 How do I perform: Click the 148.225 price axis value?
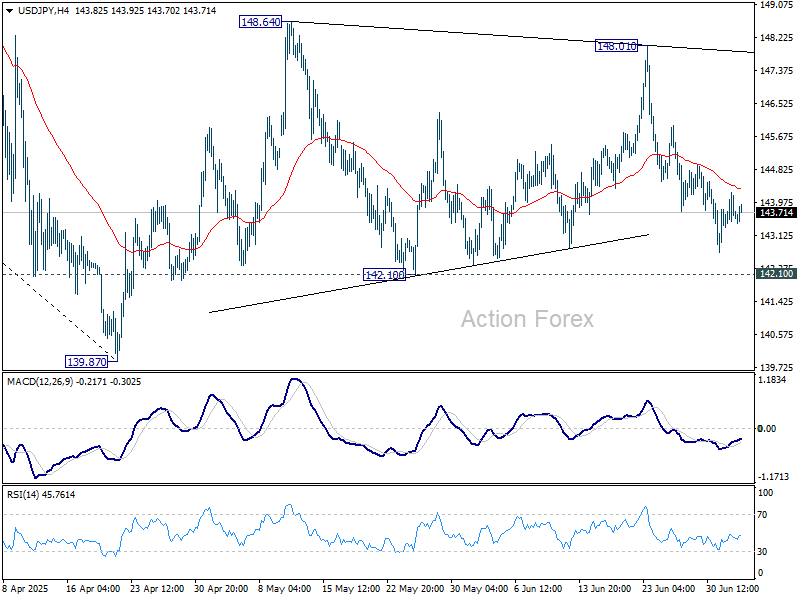(x=777, y=38)
